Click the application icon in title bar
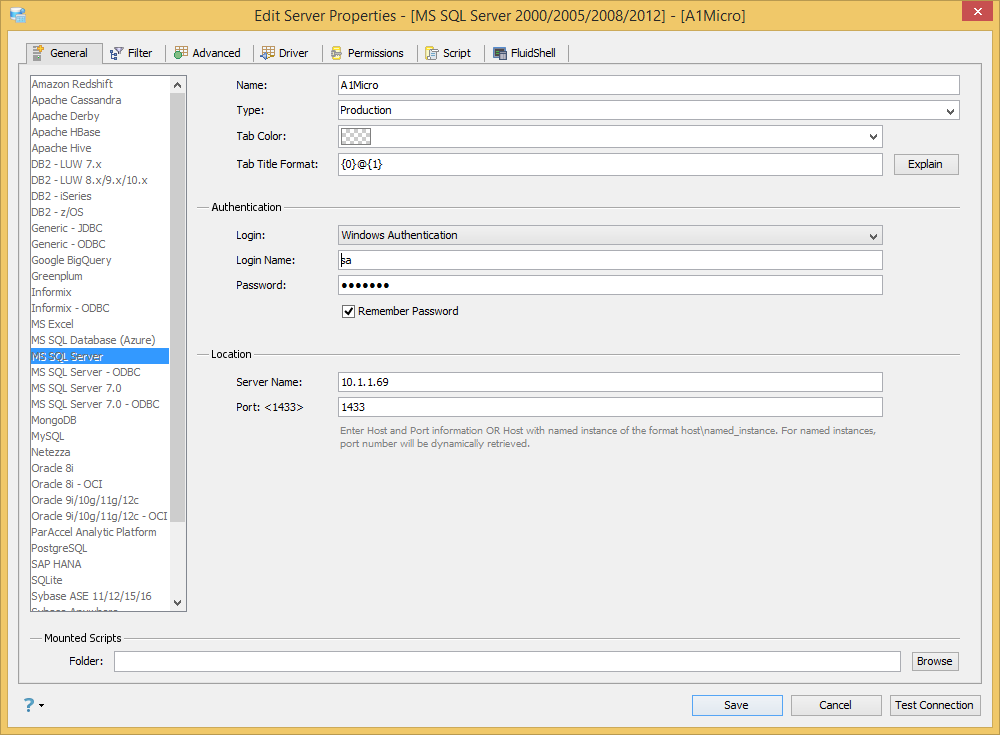The height and width of the screenshot is (735, 1000). 18,15
